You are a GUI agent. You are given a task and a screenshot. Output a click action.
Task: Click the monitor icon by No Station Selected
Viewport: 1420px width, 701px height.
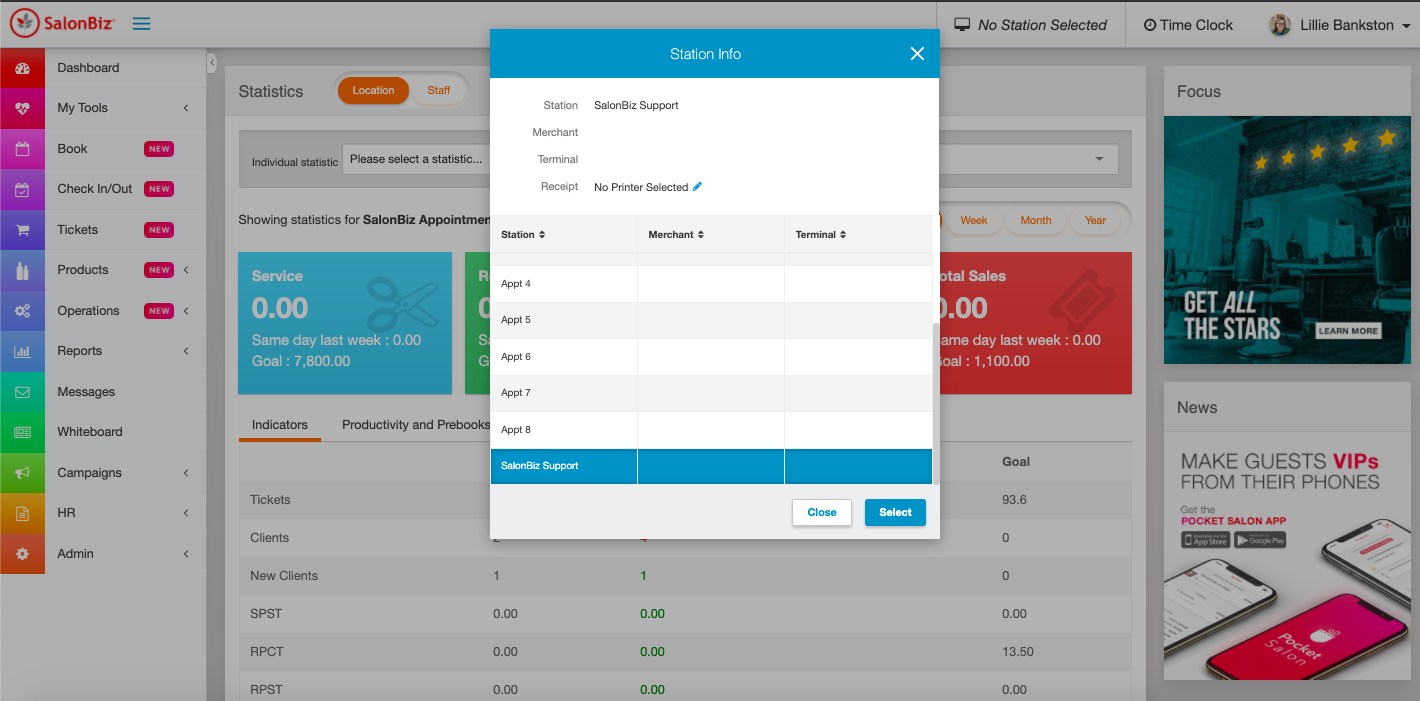pyautogui.click(x=962, y=24)
